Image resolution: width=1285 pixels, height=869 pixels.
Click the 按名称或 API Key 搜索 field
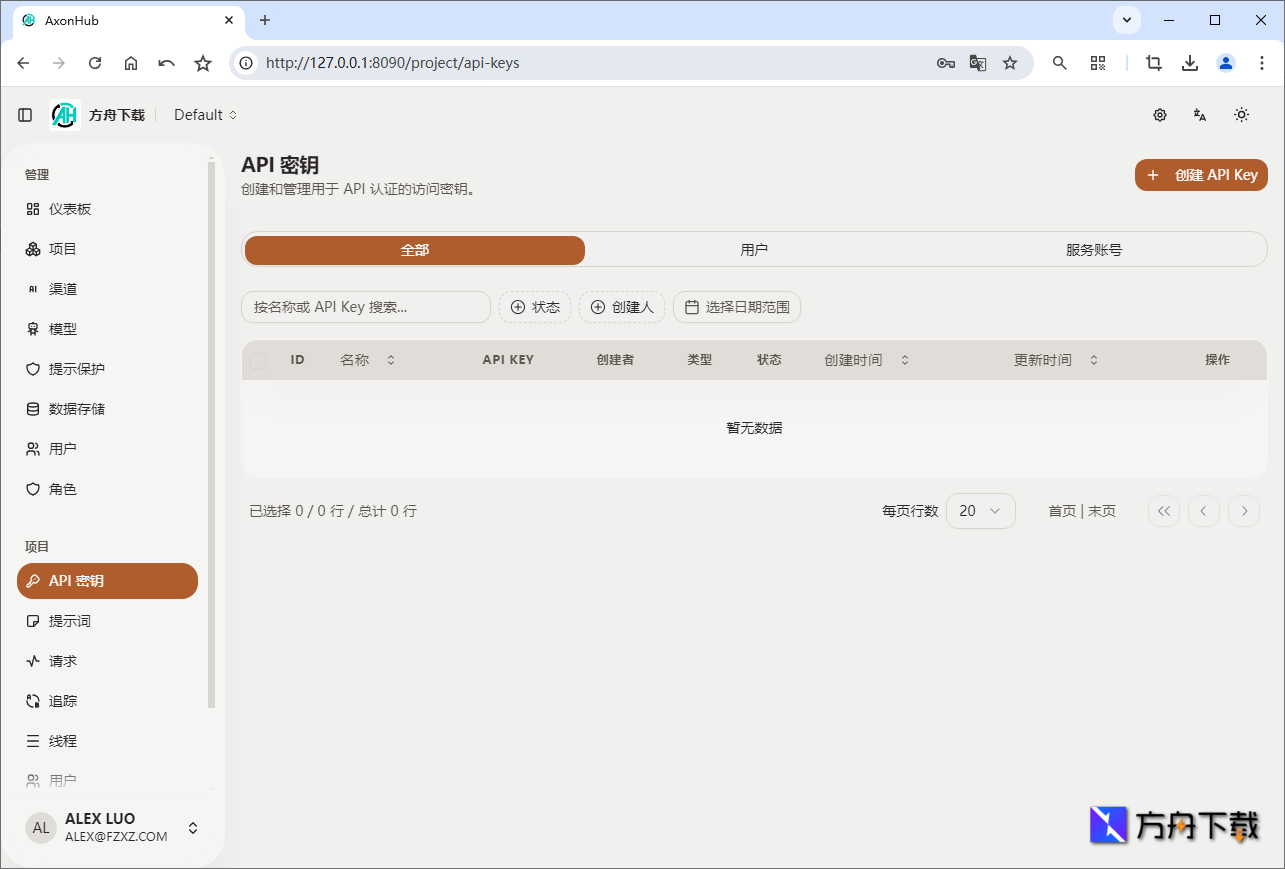[x=366, y=307]
